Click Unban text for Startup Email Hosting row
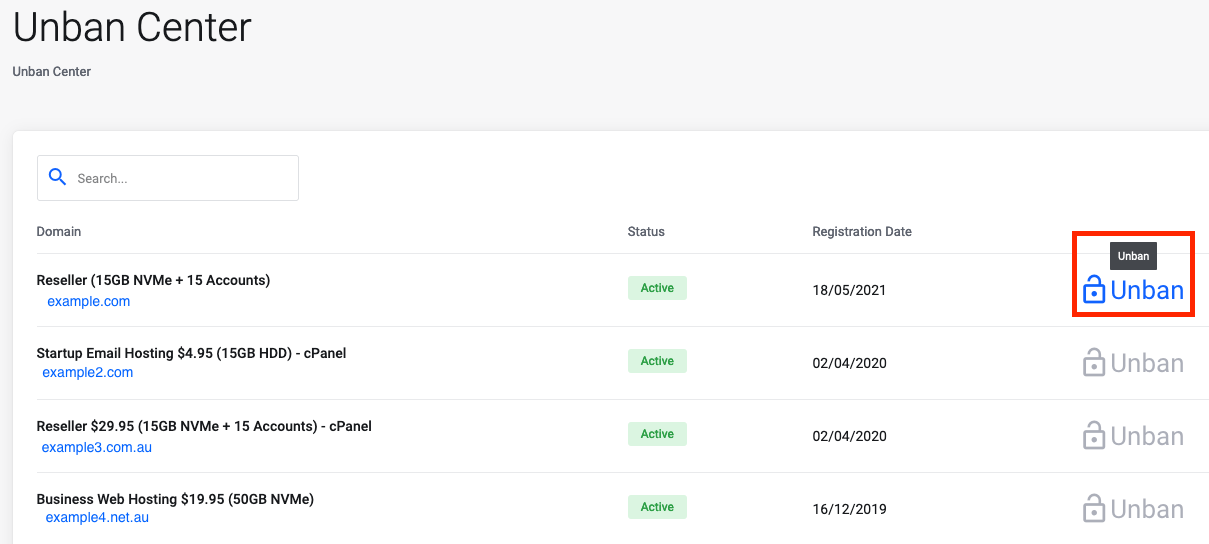This screenshot has height=544, width=1209. click(x=1147, y=363)
